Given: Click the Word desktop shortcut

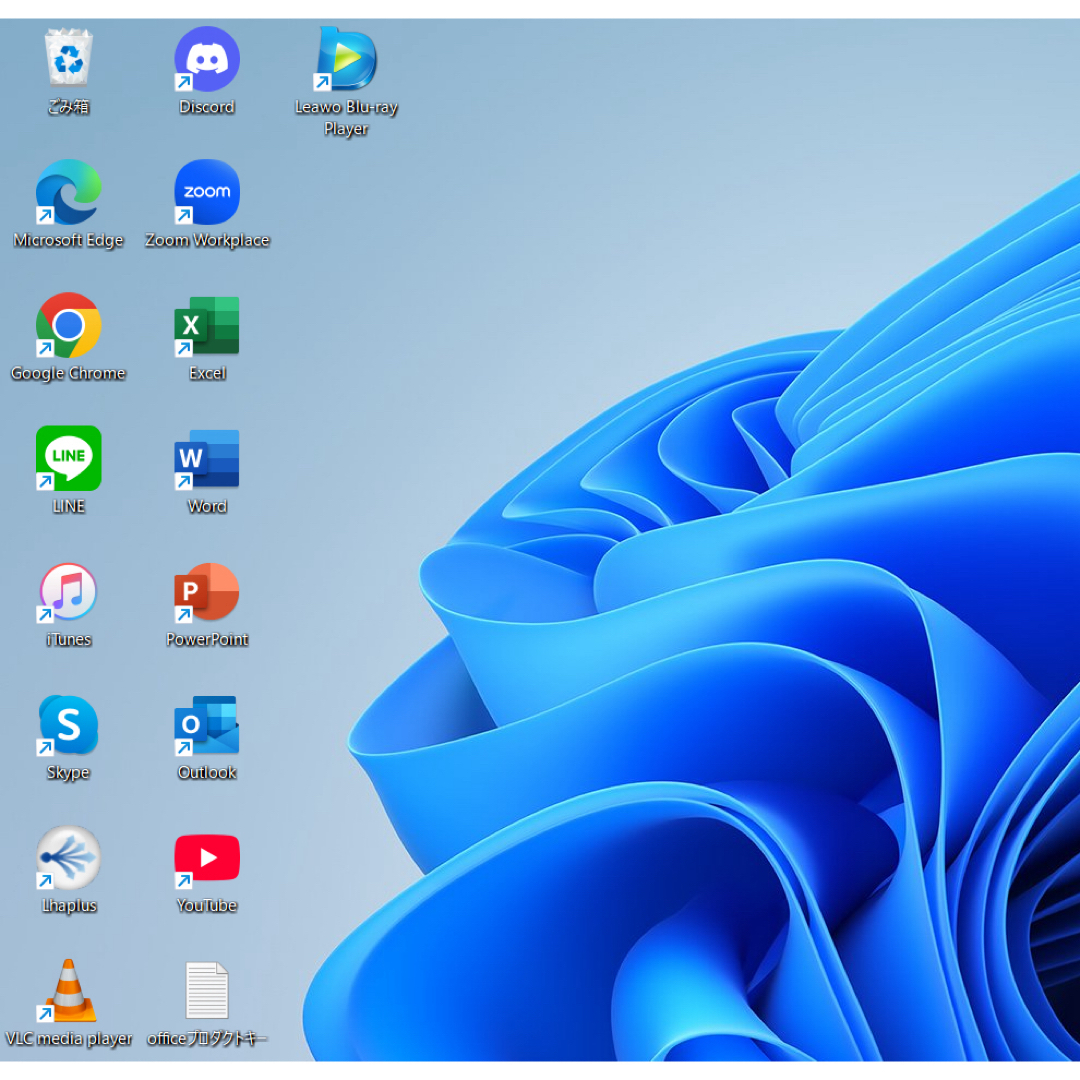Looking at the screenshot, I should 207,458.
